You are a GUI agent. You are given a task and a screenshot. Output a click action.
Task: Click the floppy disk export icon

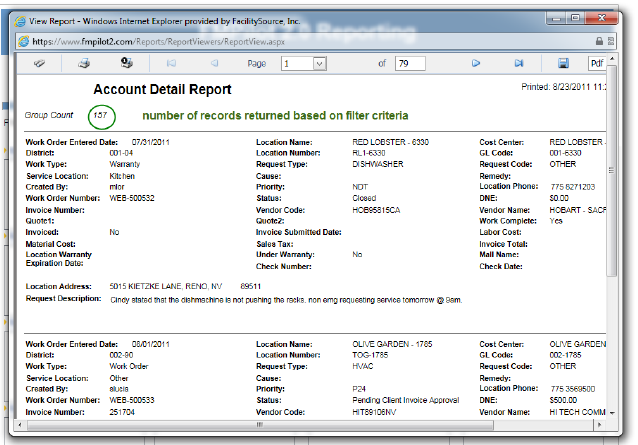pyautogui.click(x=563, y=63)
